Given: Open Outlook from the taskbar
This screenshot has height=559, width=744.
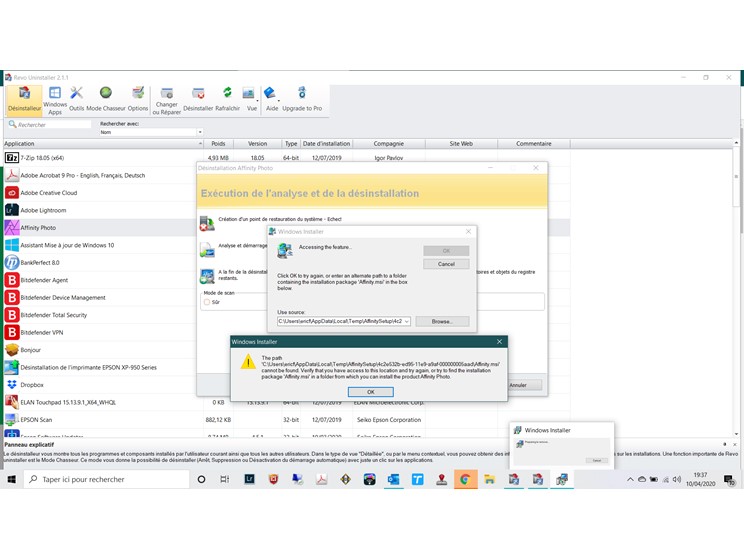Looking at the screenshot, I should [393, 479].
